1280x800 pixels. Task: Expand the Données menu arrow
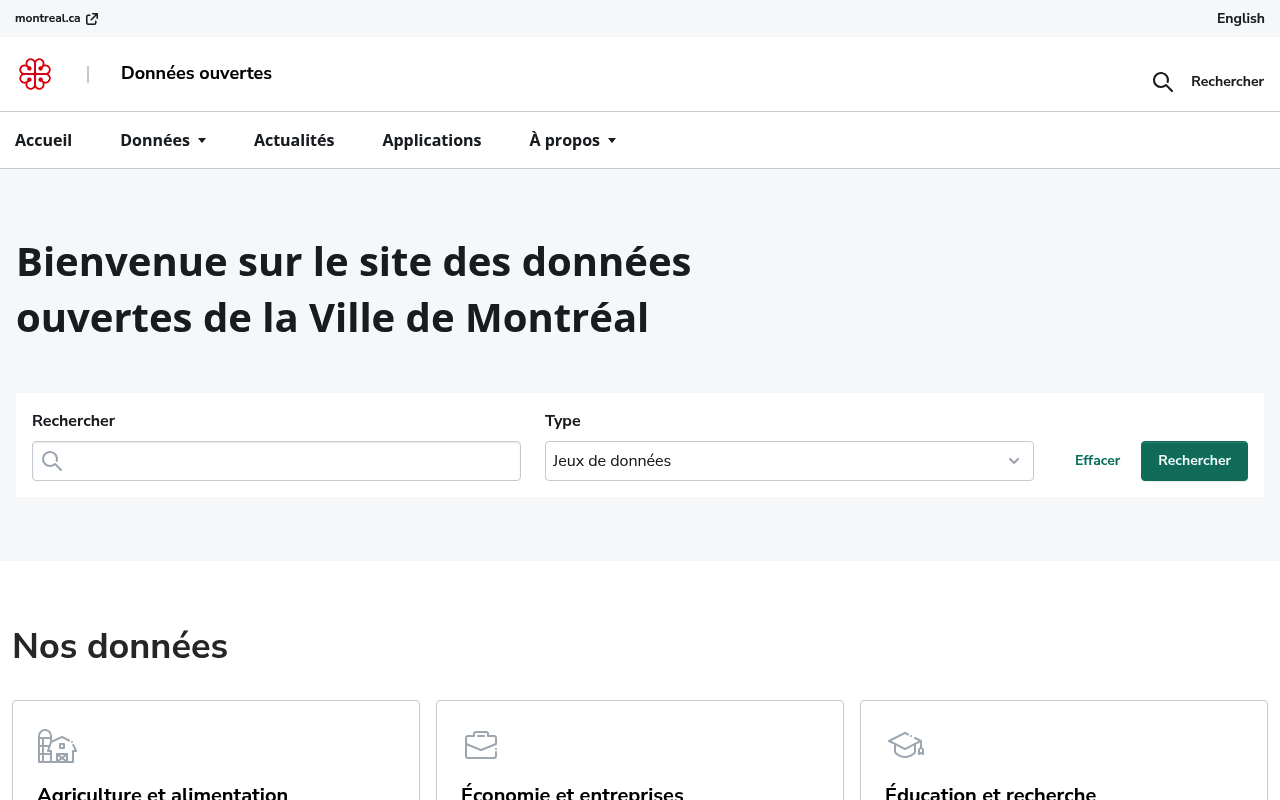tap(202, 141)
